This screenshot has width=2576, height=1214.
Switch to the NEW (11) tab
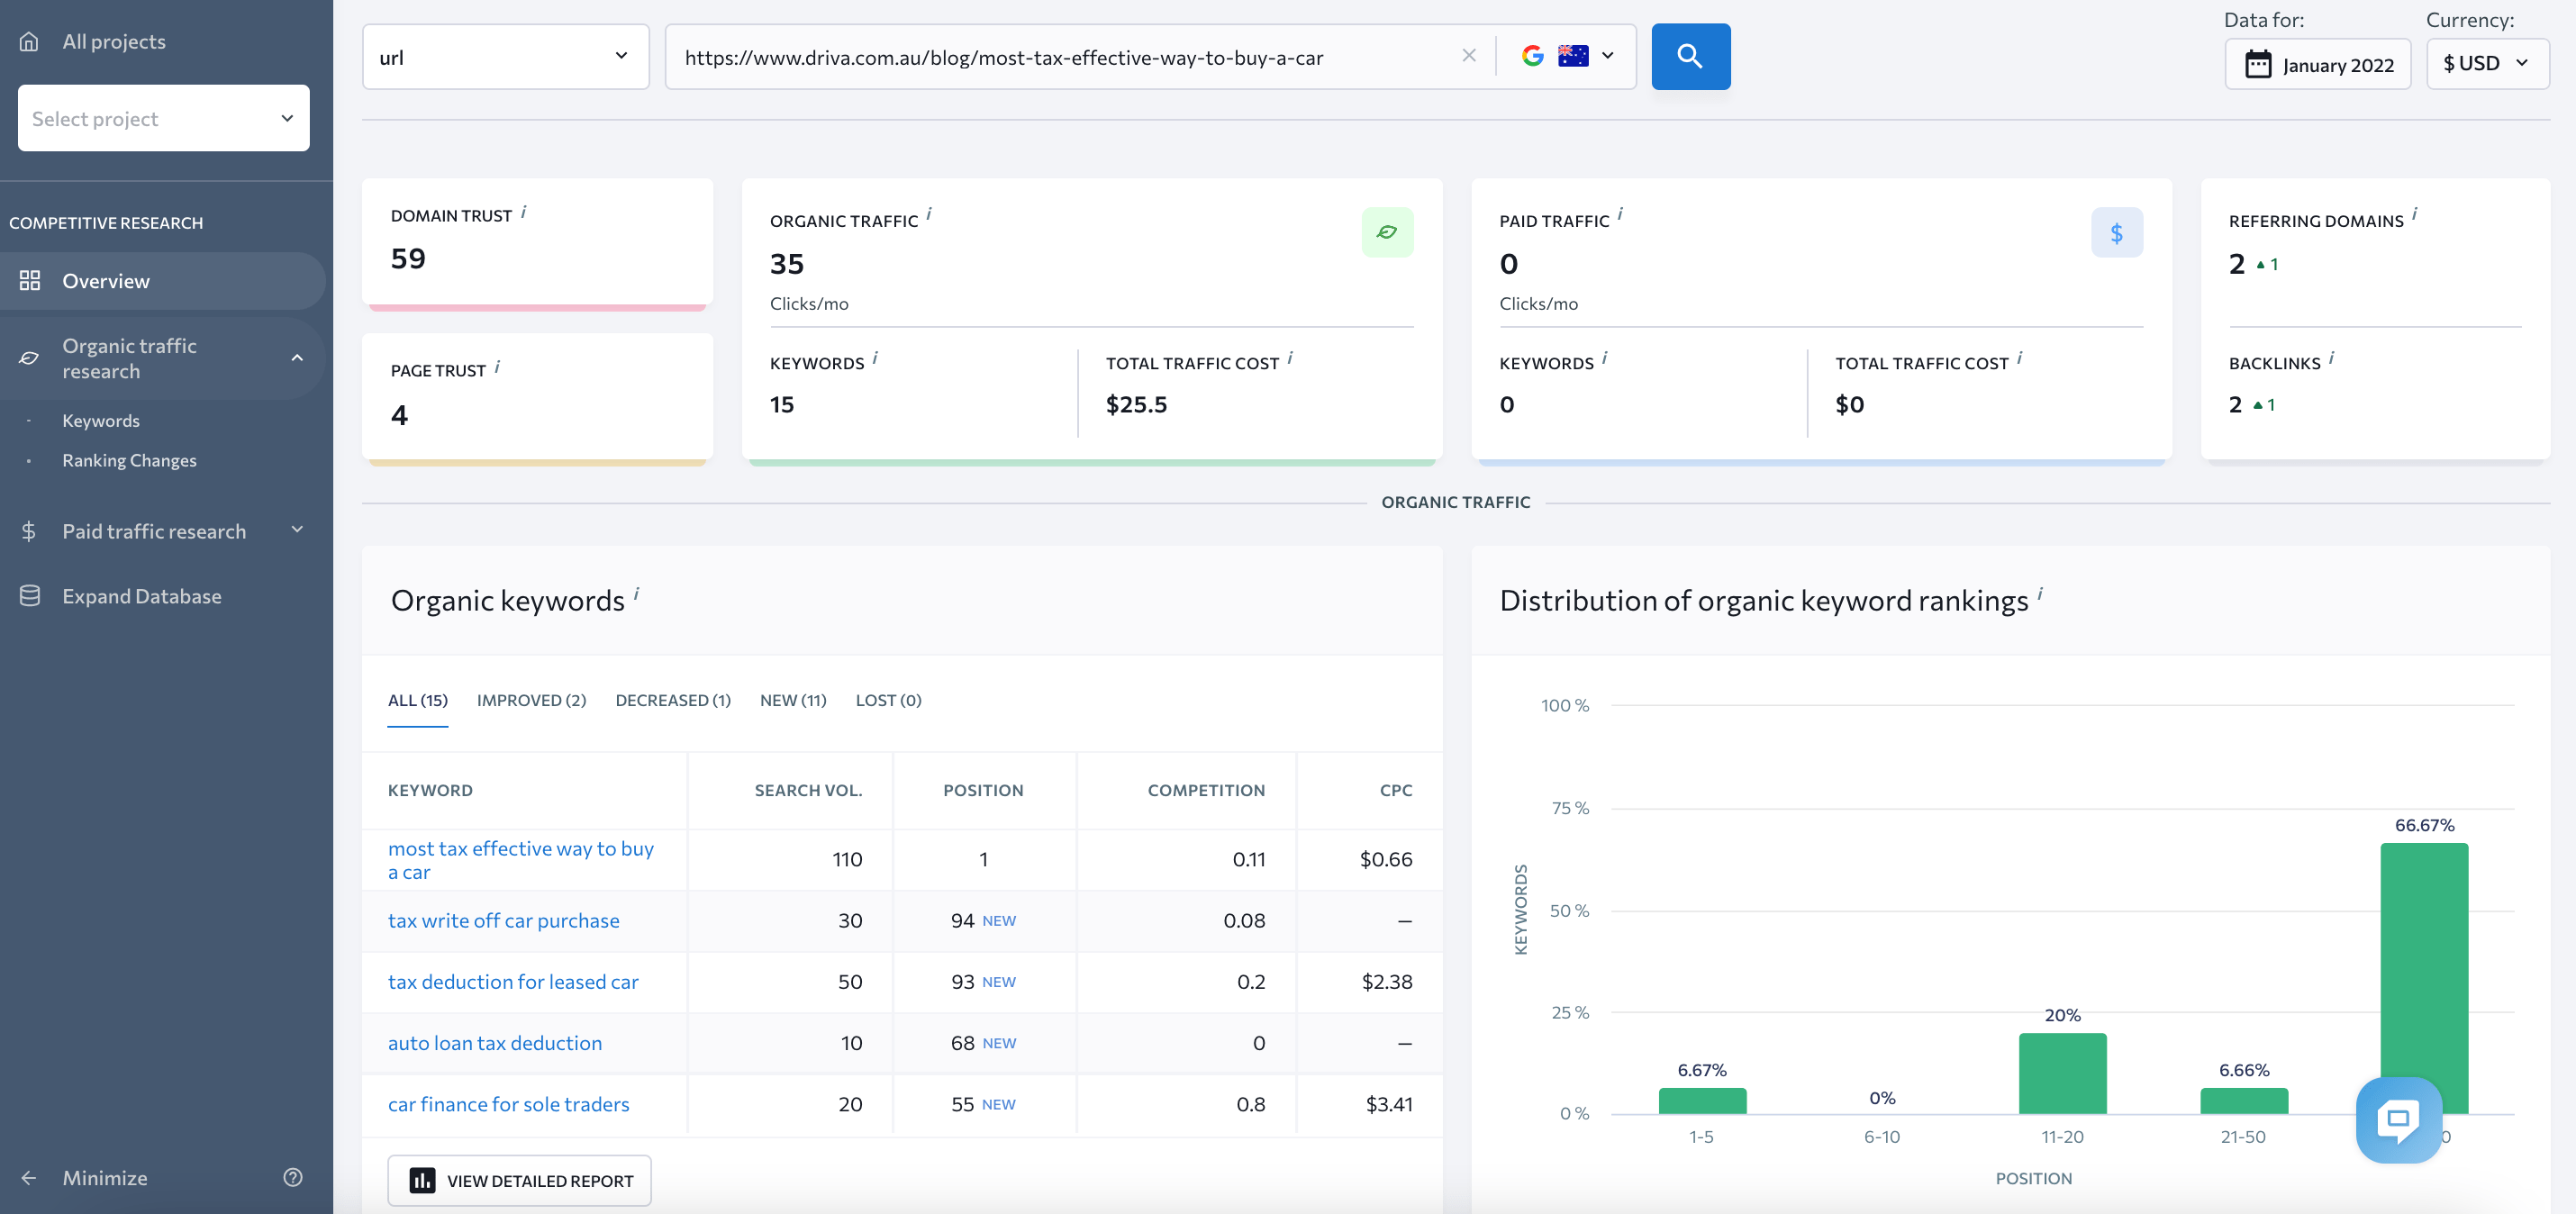tap(793, 700)
